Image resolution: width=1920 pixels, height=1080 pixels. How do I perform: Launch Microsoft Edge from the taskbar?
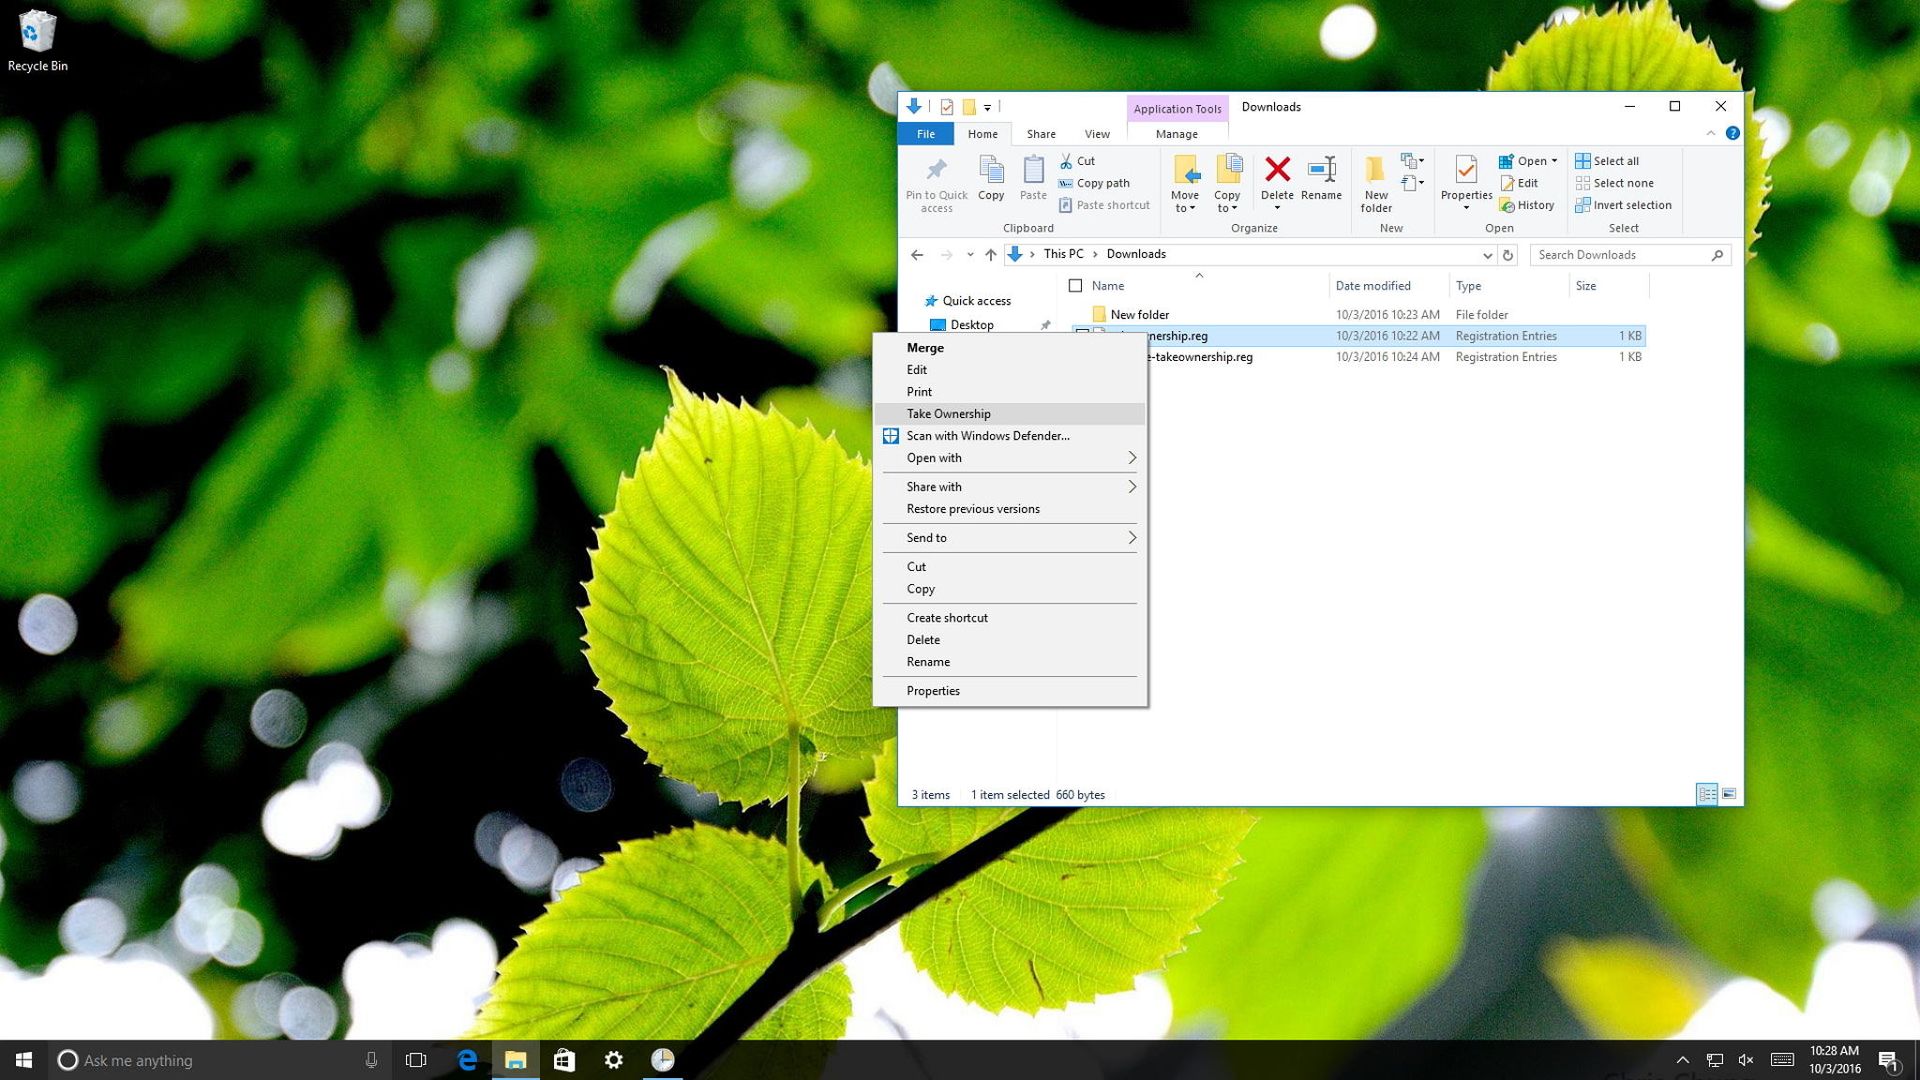click(x=467, y=1060)
